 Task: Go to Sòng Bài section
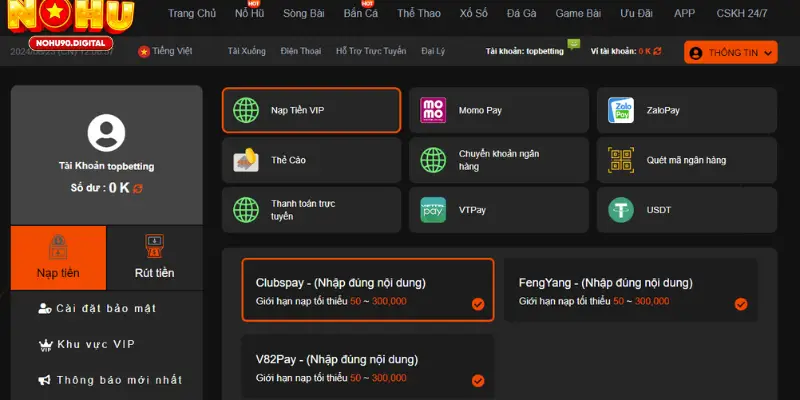[304, 14]
